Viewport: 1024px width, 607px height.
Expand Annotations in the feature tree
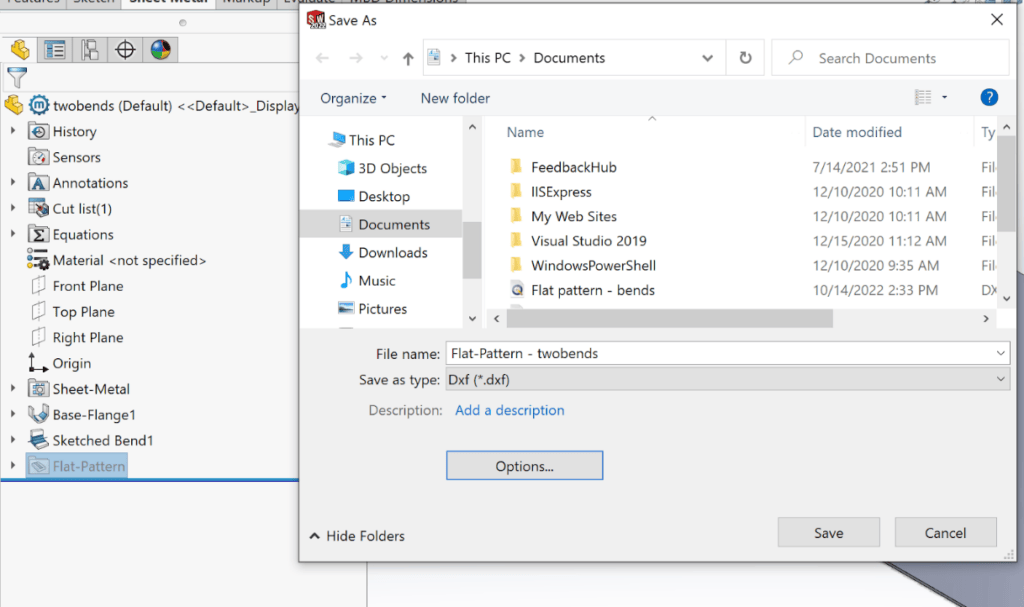pos(11,182)
